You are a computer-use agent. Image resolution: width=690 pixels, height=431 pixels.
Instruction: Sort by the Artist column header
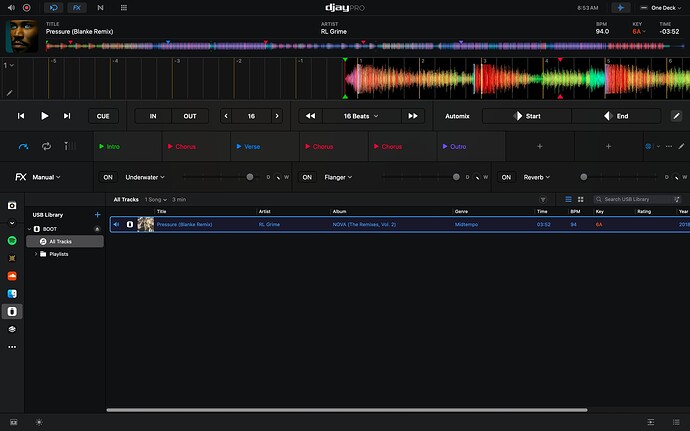click(x=264, y=211)
